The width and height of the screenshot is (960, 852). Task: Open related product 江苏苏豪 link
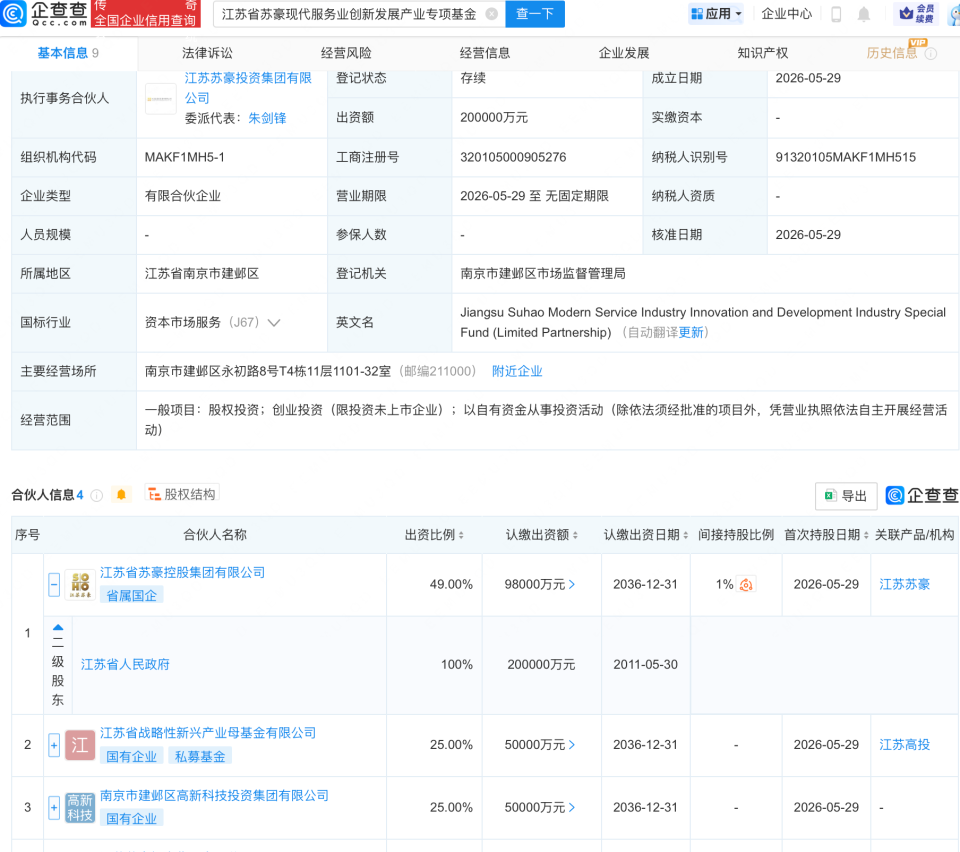(x=904, y=585)
